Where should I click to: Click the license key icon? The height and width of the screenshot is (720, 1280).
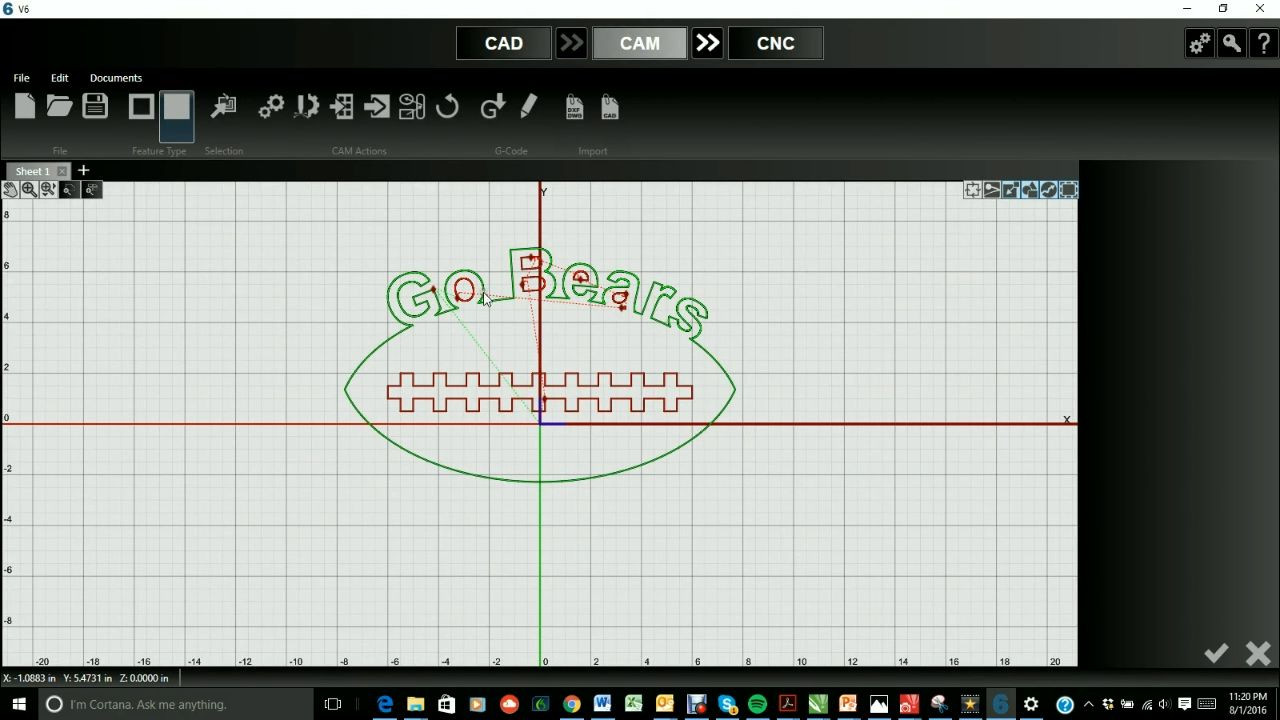pyautogui.click(x=1232, y=43)
